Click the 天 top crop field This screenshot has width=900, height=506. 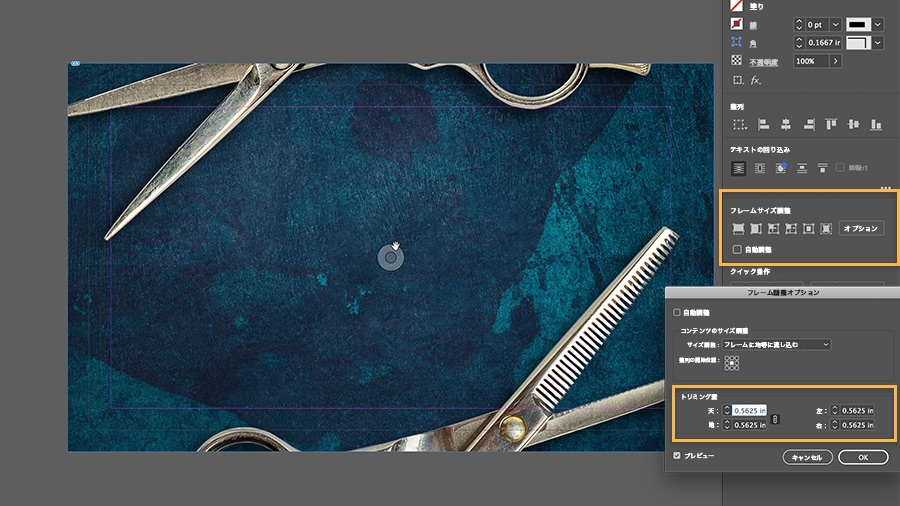(x=749, y=410)
